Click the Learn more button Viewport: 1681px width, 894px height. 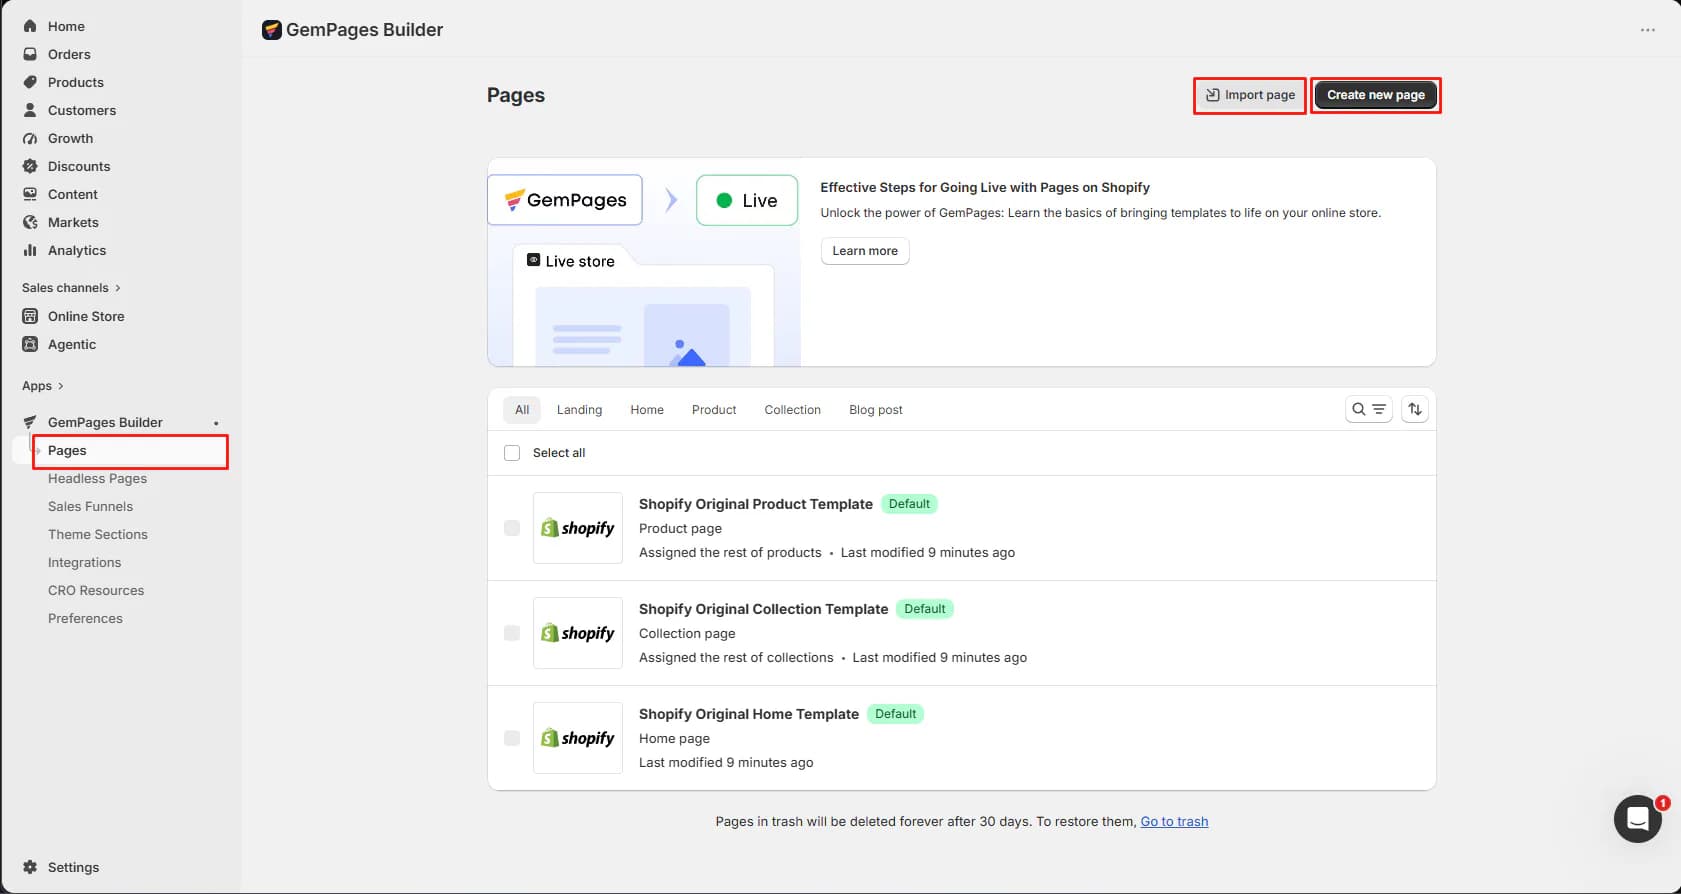point(865,251)
